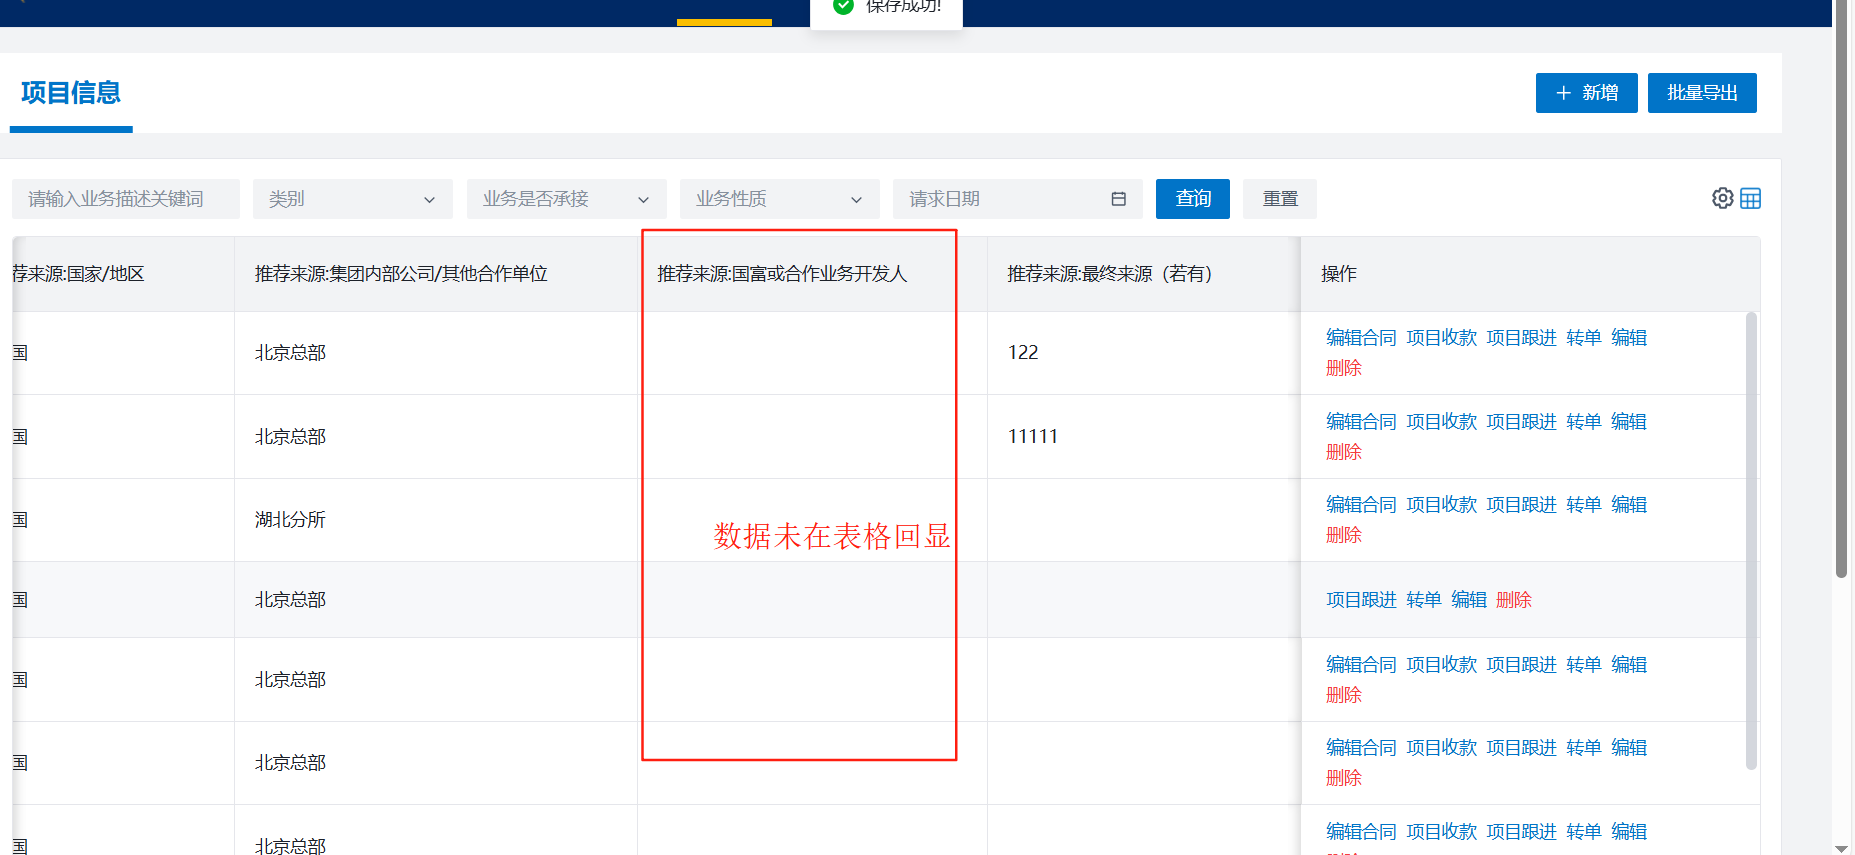This screenshot has height=855, width=1855.
Task: Open the column layout grid icon
Action: (1750, 198)
